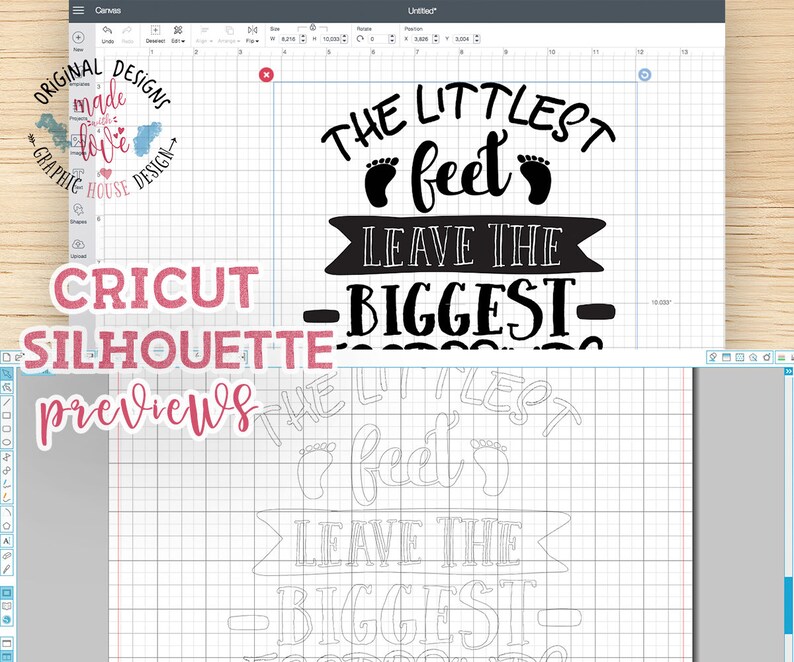Toggle the size lock icon
794x662 pixels.
pyautogui.click(x=312, y=28)
